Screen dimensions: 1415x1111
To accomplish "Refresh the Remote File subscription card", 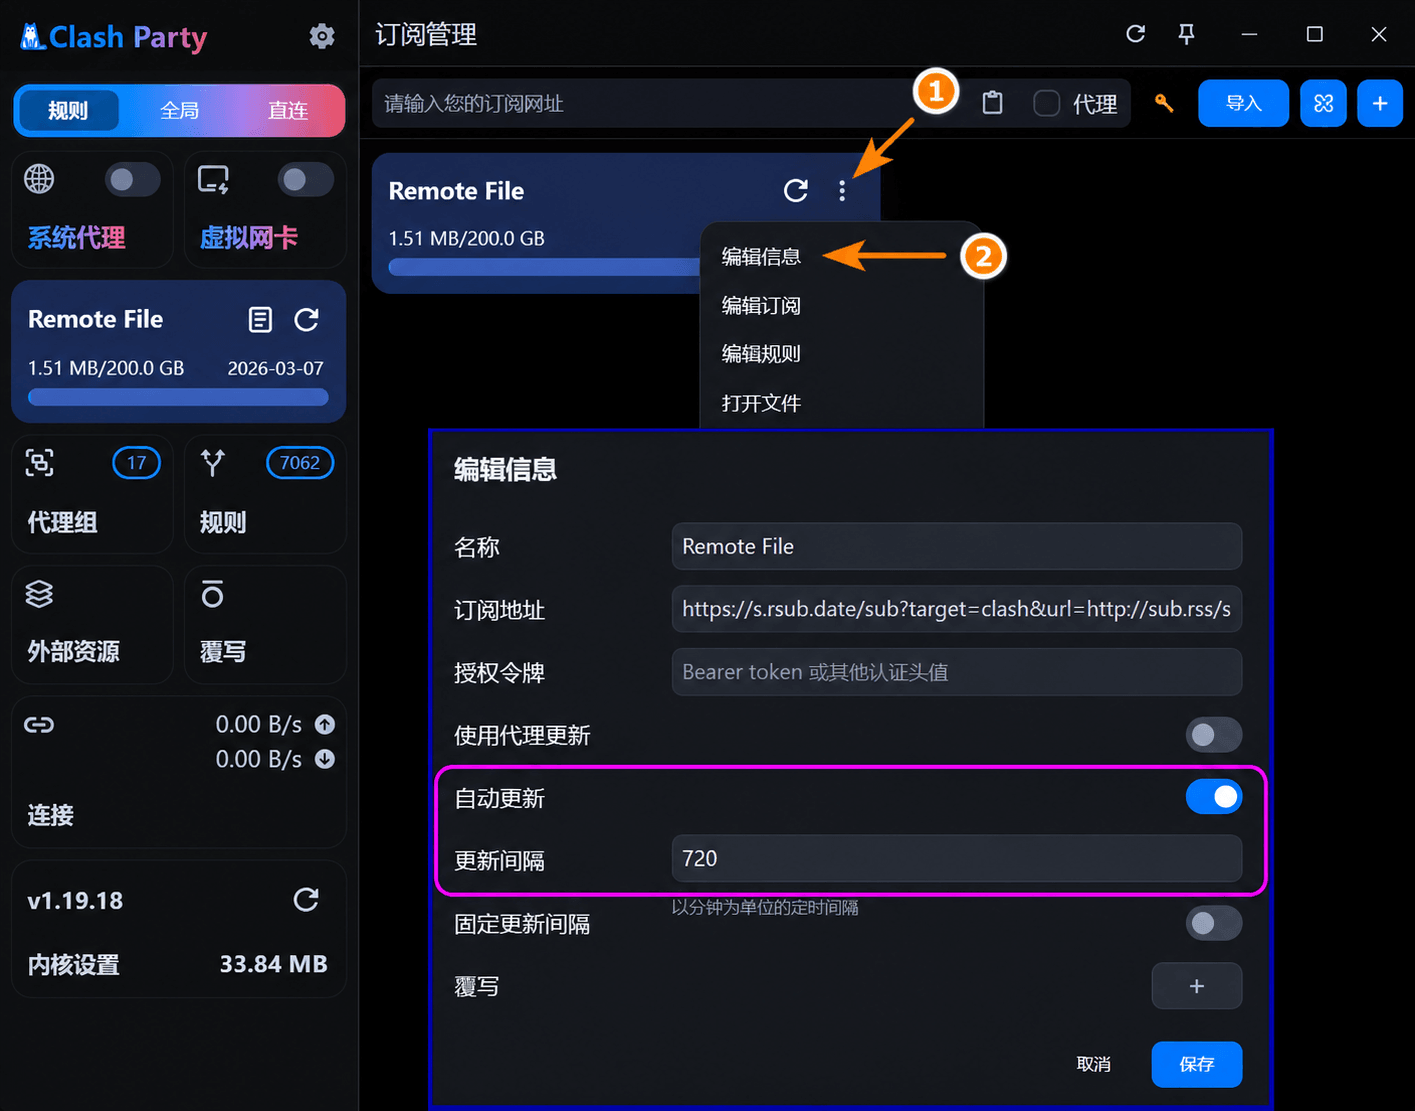I will click(x=796, y=190).
